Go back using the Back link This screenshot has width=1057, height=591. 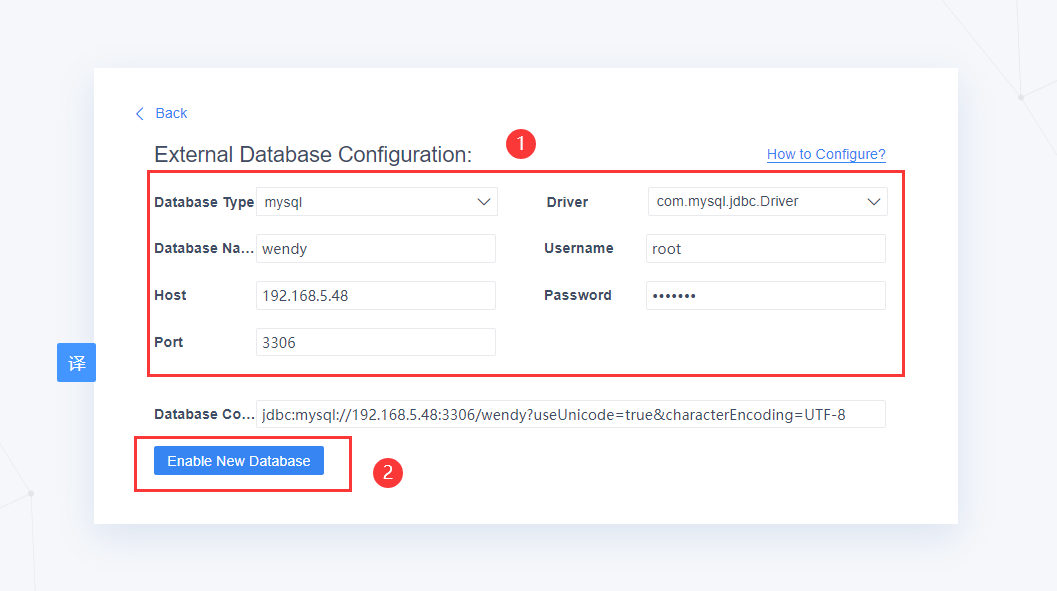[171, 113]
